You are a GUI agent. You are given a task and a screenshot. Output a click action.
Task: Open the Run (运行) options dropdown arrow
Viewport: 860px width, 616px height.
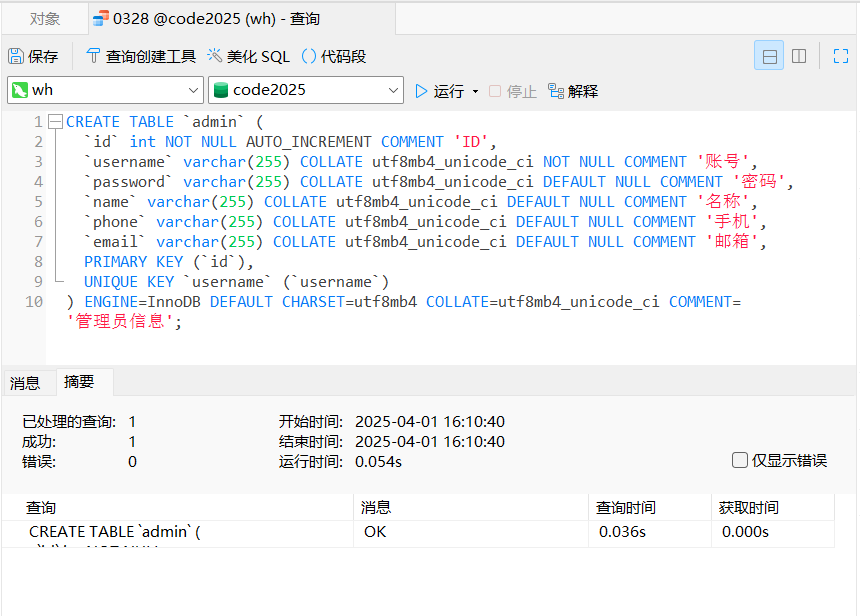(475, 91)
